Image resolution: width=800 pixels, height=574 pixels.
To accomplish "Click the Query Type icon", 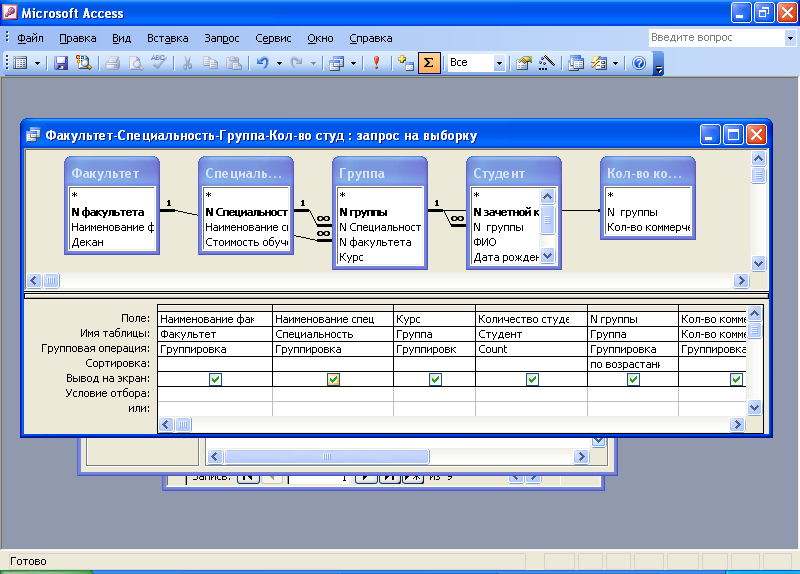I will pyautogui.click(x=336, y=63).
